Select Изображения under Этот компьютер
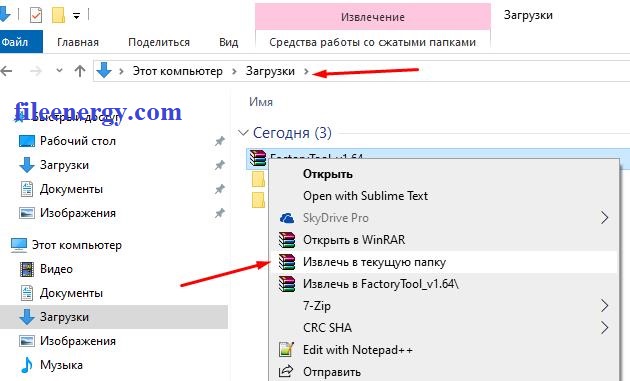Viewport: 630px width, 381px height. pos(78,341)
